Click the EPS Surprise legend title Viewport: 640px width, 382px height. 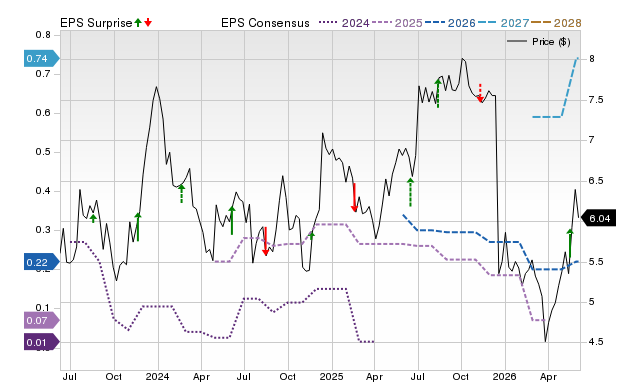[x=96, y=23]
